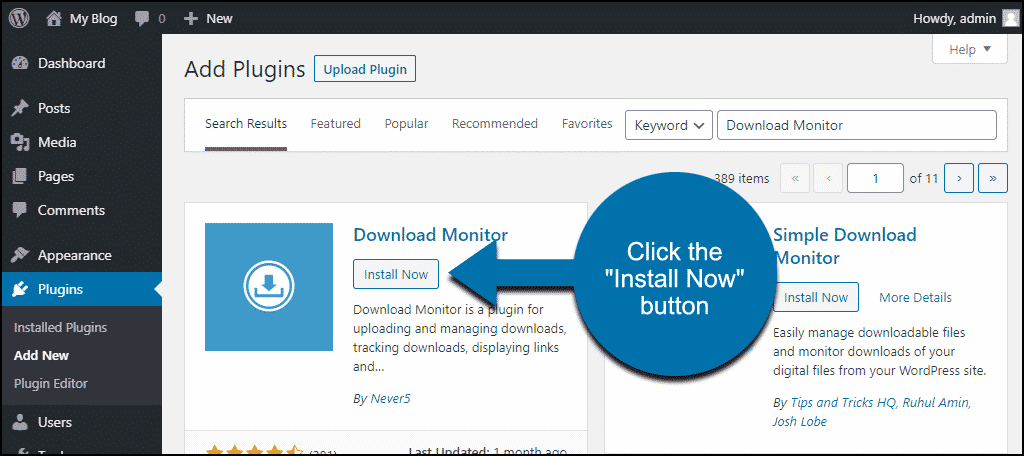Click the Download Monitor plugin thumbnail
The width and height of the screenshot is (1024, 456).
269,287
